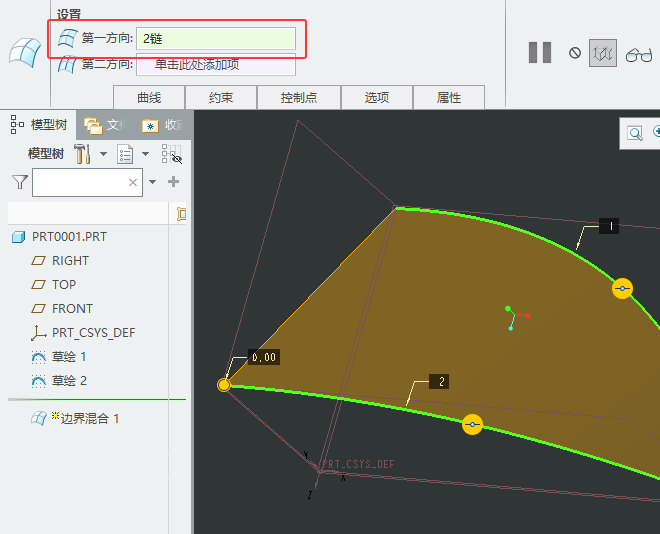Expand the search options dropdown arrow
The image size is (660, 534).
click(x=152, y=182)
